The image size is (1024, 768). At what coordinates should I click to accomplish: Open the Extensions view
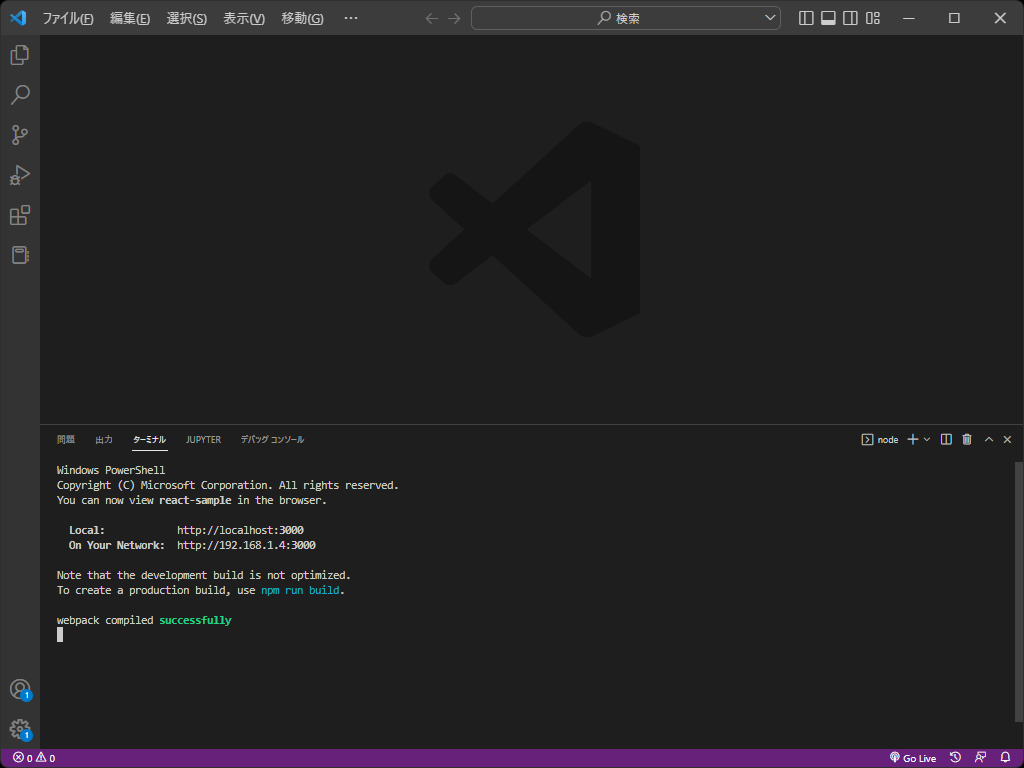[20, 215]
